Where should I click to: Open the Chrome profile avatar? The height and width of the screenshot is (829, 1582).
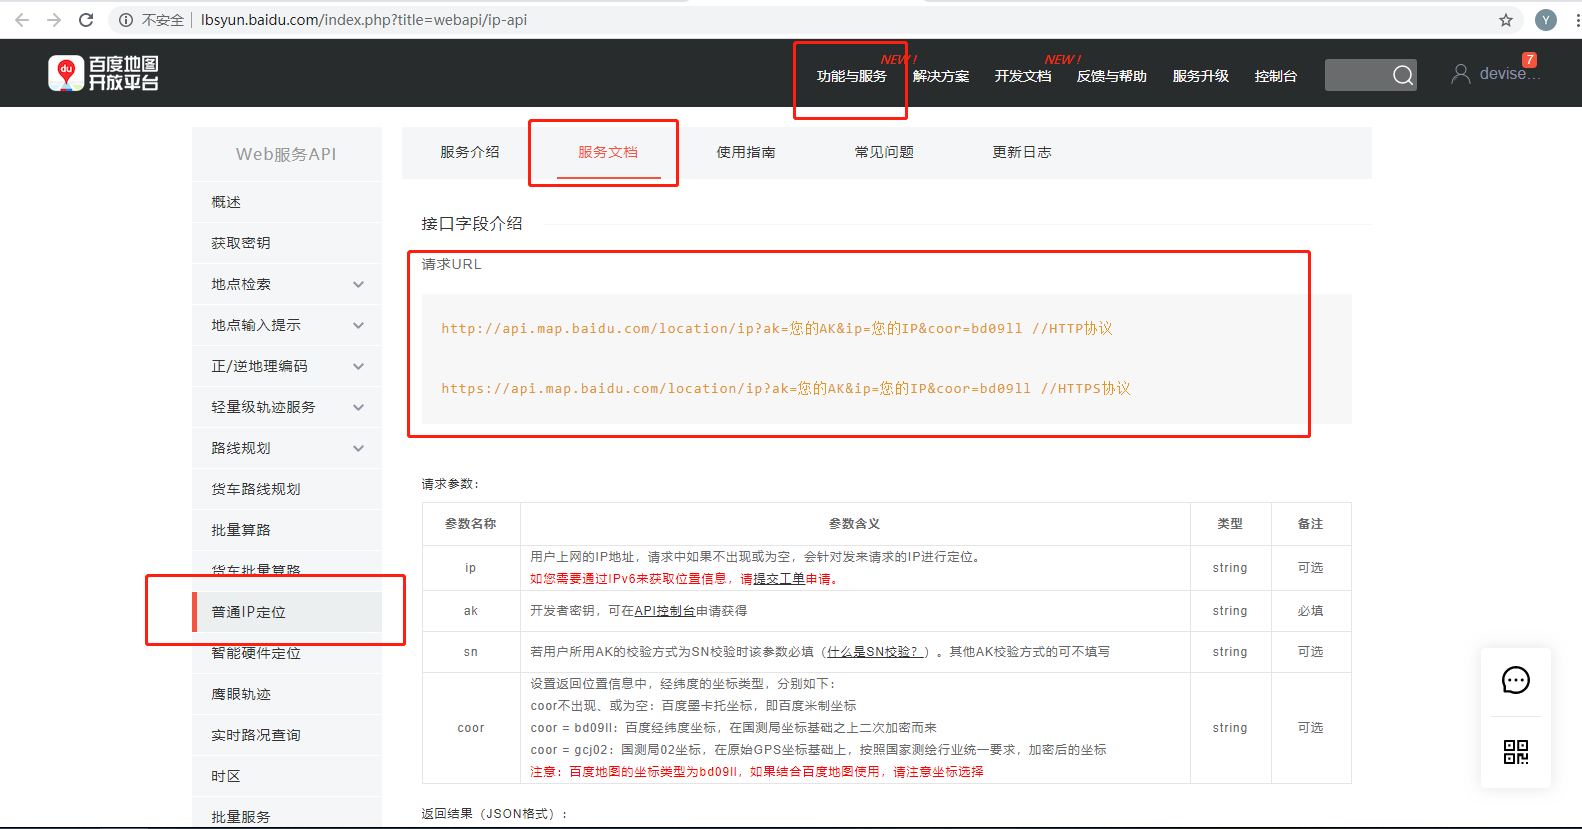(1546, 20)
